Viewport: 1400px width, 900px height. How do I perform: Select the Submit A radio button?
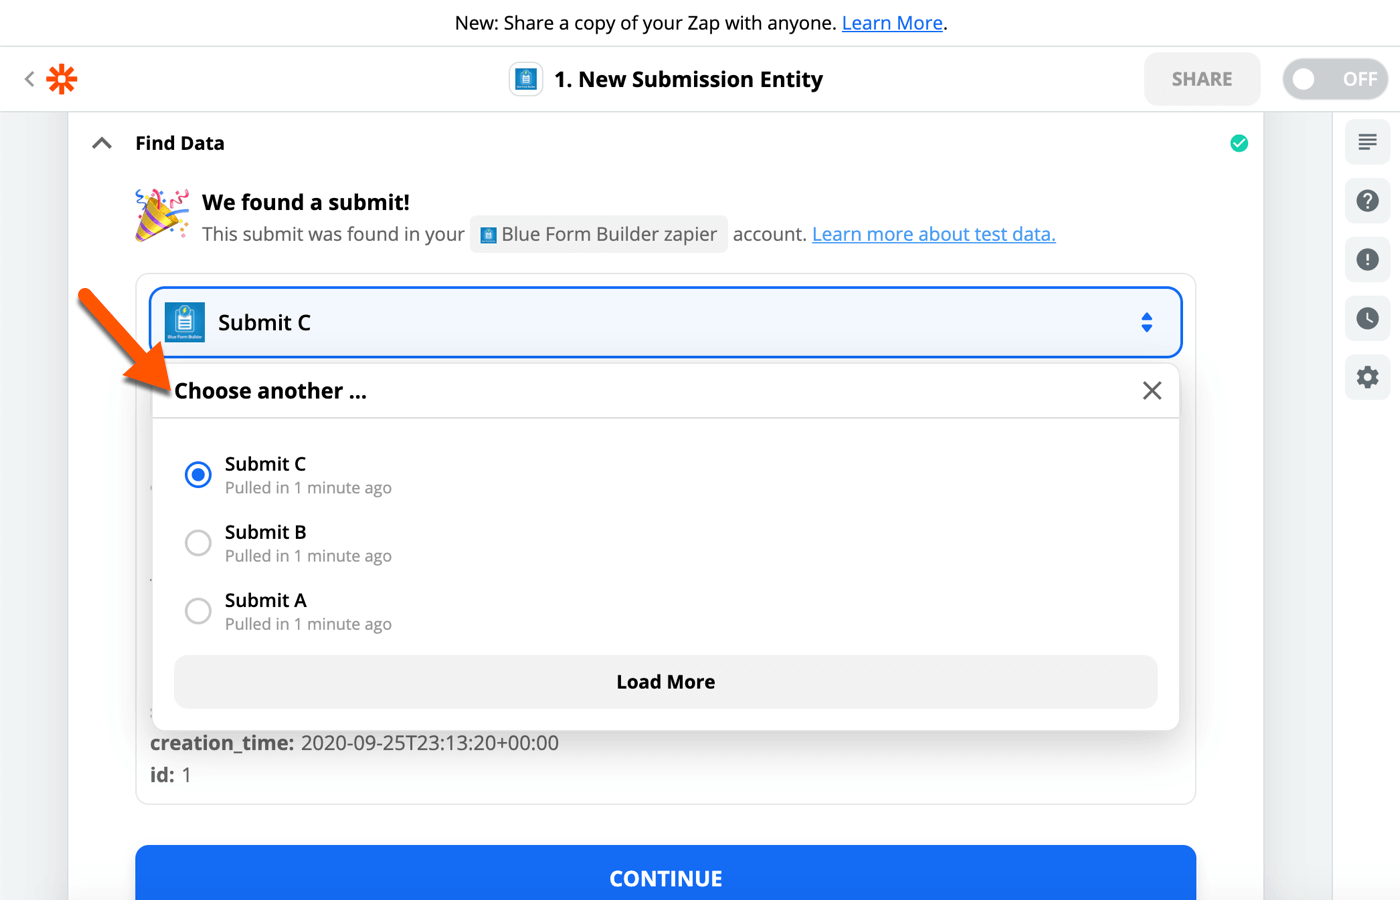198,610
